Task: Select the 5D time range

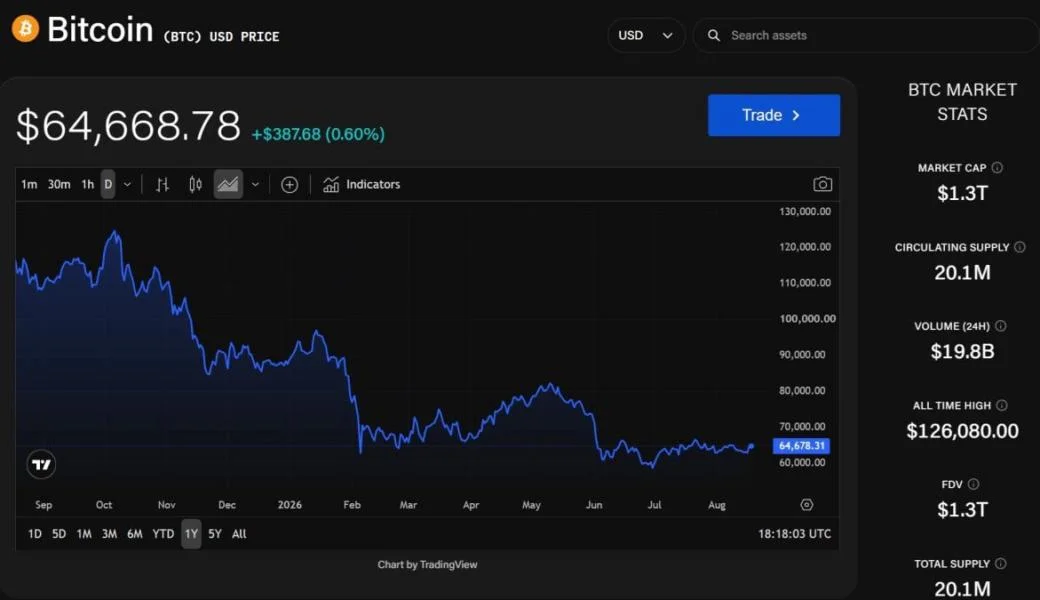Action: pos(59,534)
